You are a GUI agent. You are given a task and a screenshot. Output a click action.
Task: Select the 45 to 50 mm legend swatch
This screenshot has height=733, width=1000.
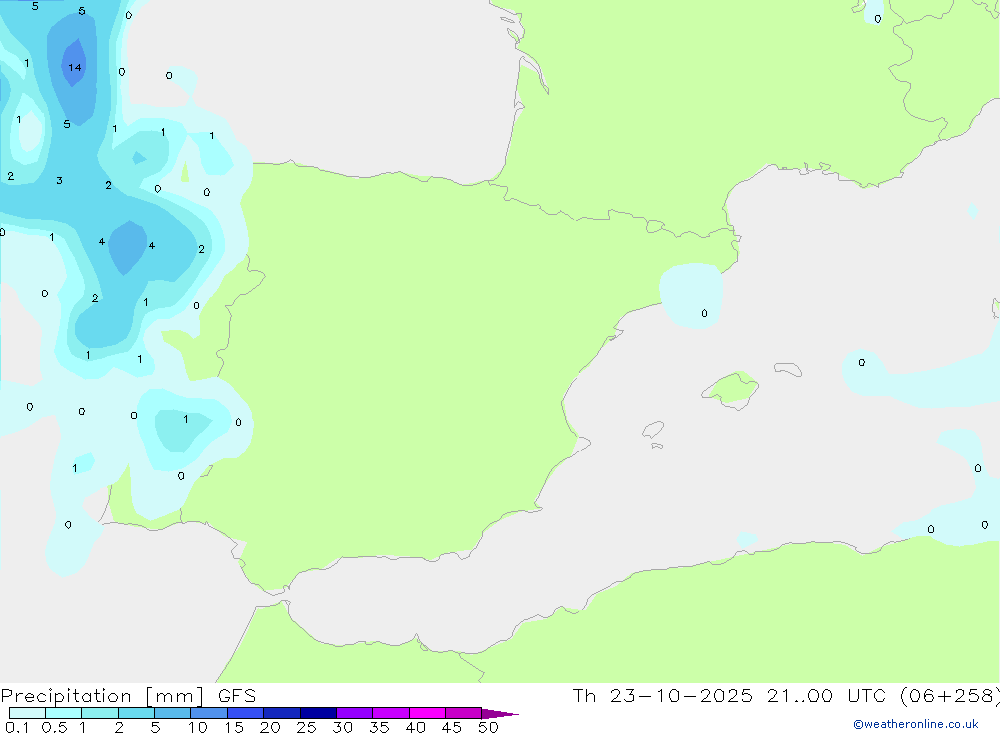[463, 713]
